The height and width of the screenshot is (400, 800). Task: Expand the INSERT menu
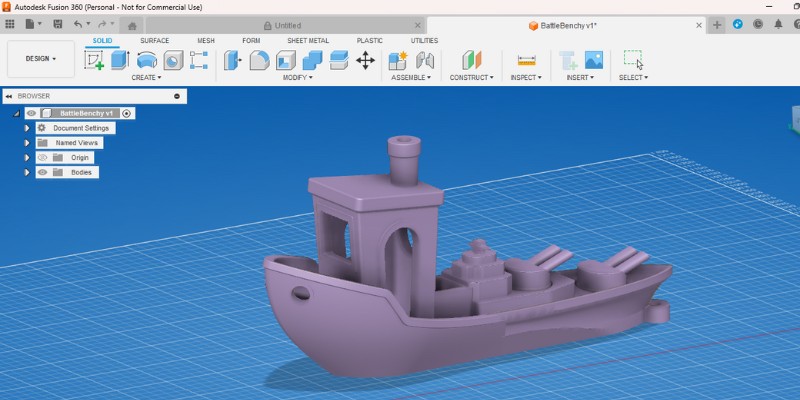point(580,78)
